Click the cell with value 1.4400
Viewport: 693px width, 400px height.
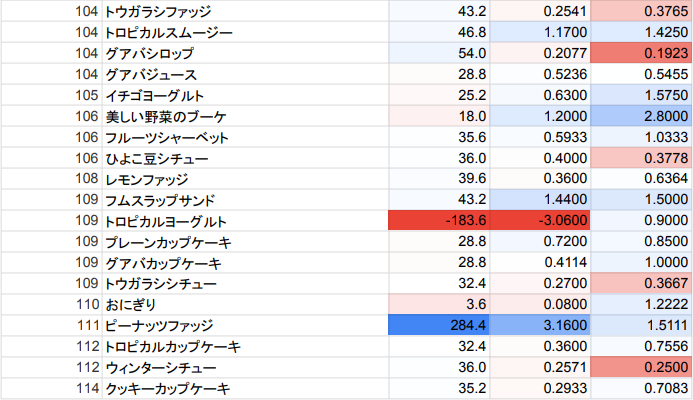540,200
